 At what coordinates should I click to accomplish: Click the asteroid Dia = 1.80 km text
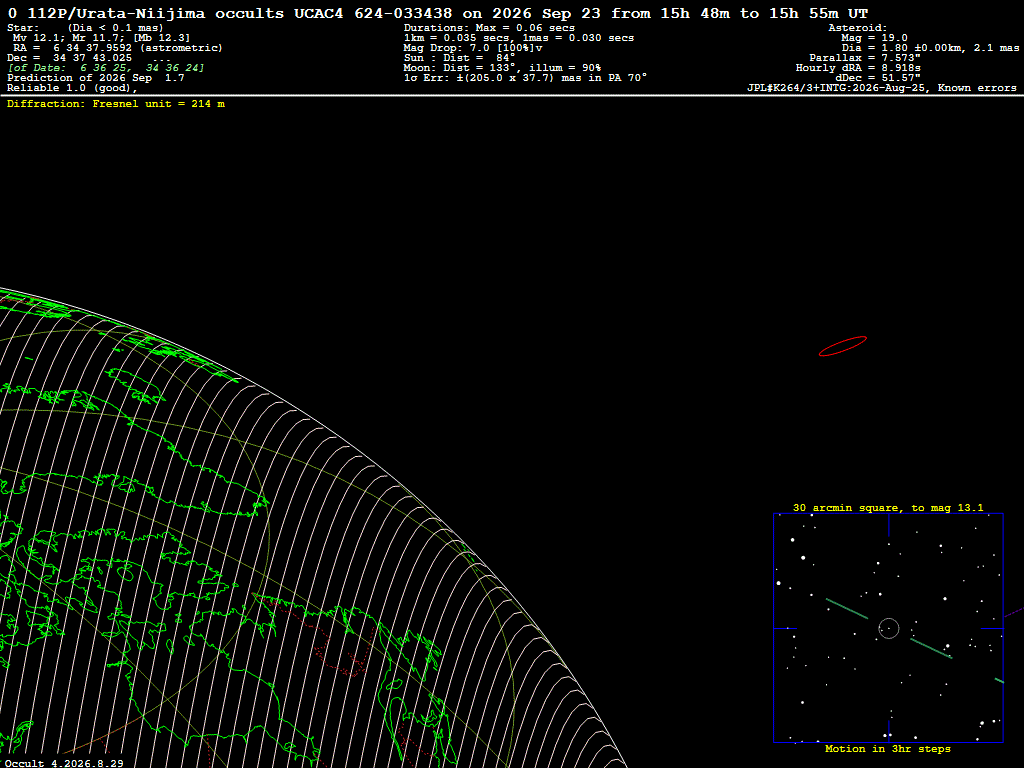point(930,48)
